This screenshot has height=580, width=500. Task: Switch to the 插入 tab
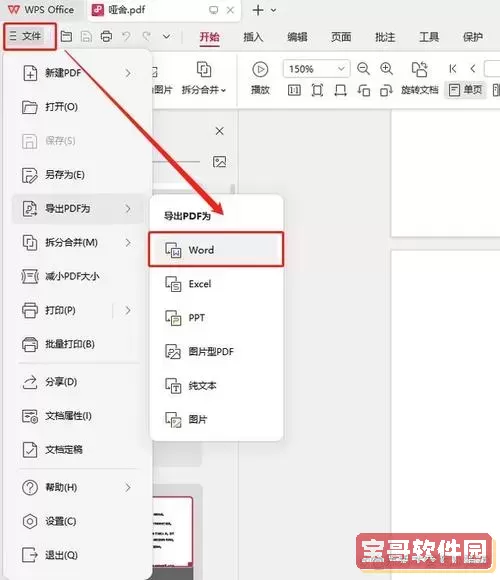[x=253, y=37]
